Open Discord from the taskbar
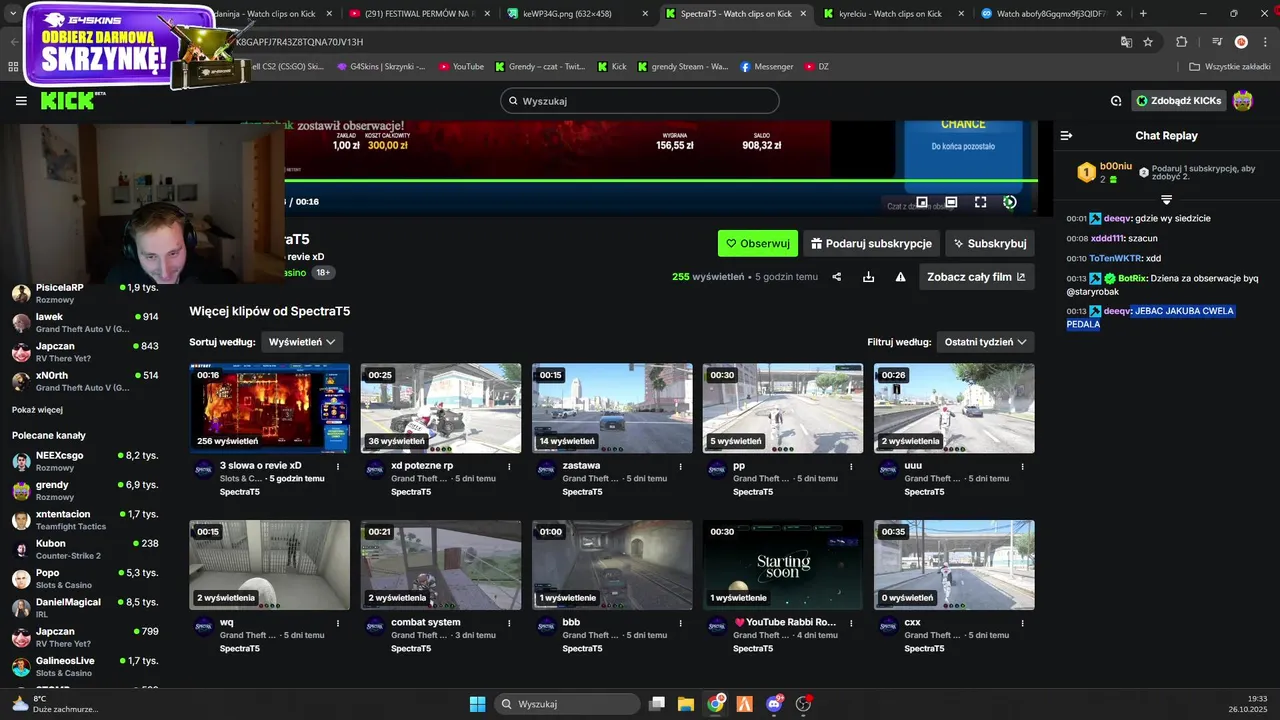 (x=774, y=704)
